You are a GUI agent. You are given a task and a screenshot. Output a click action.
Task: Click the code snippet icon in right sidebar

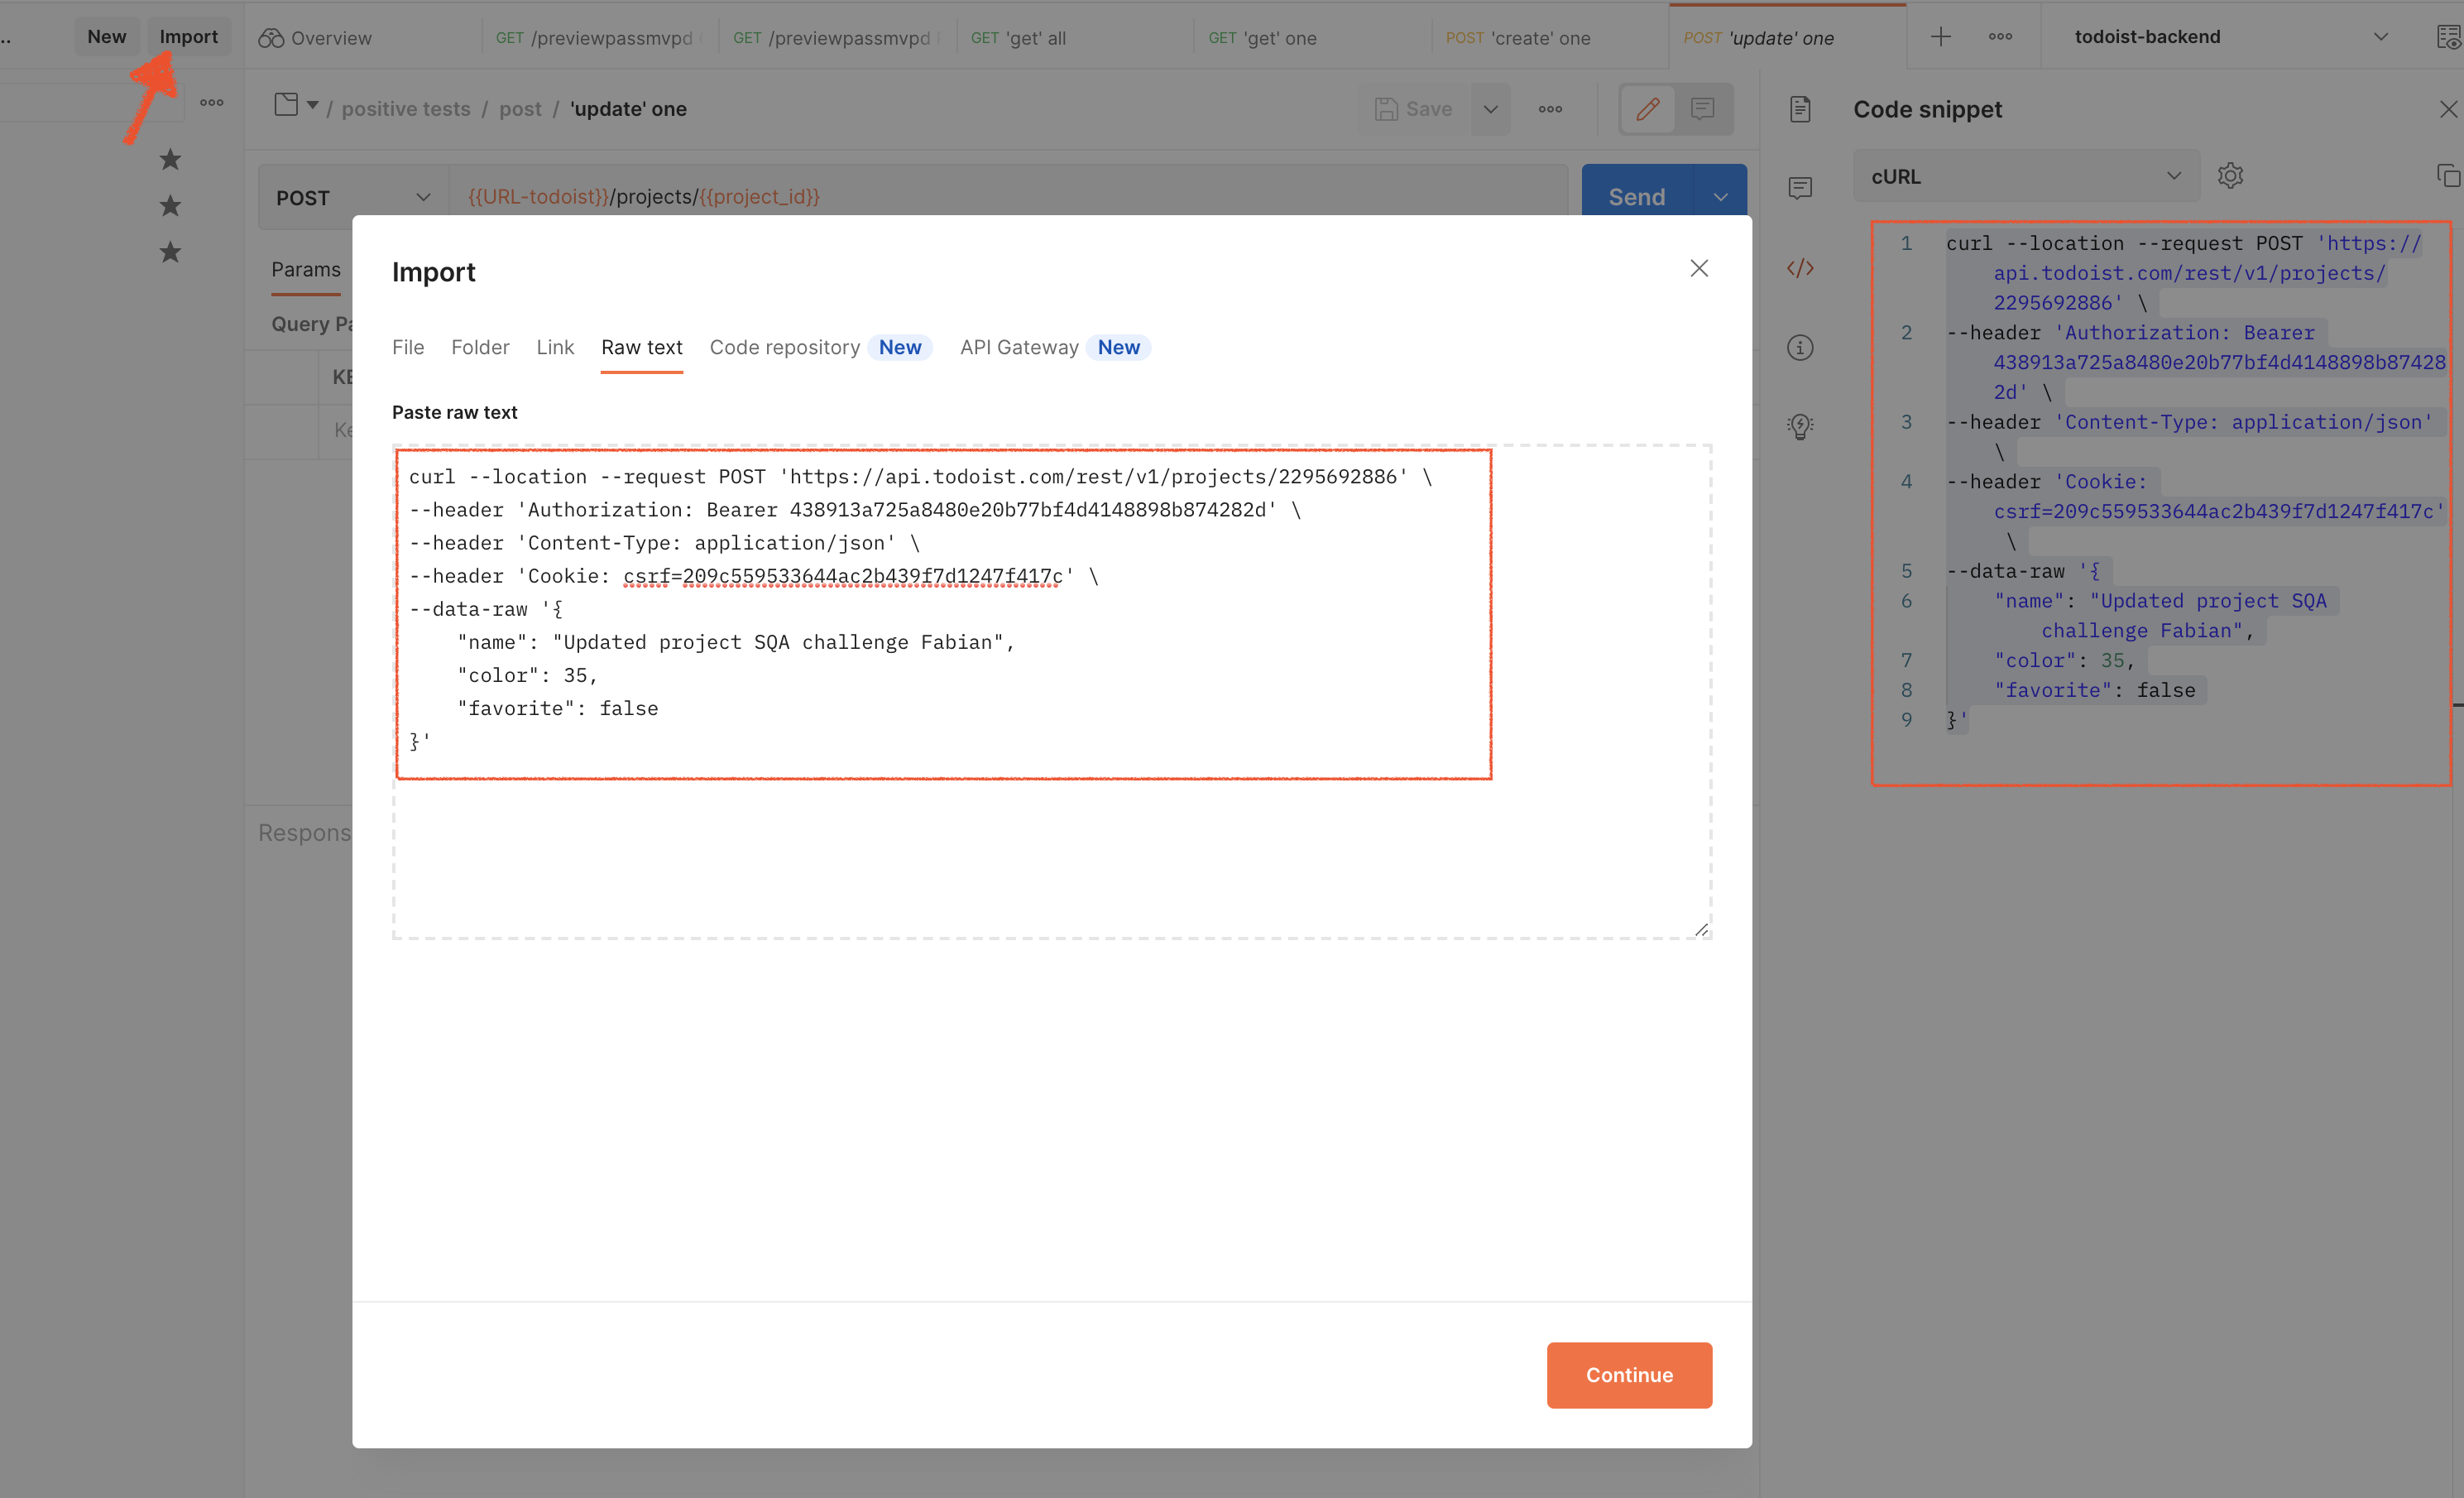coord(1800,268)
